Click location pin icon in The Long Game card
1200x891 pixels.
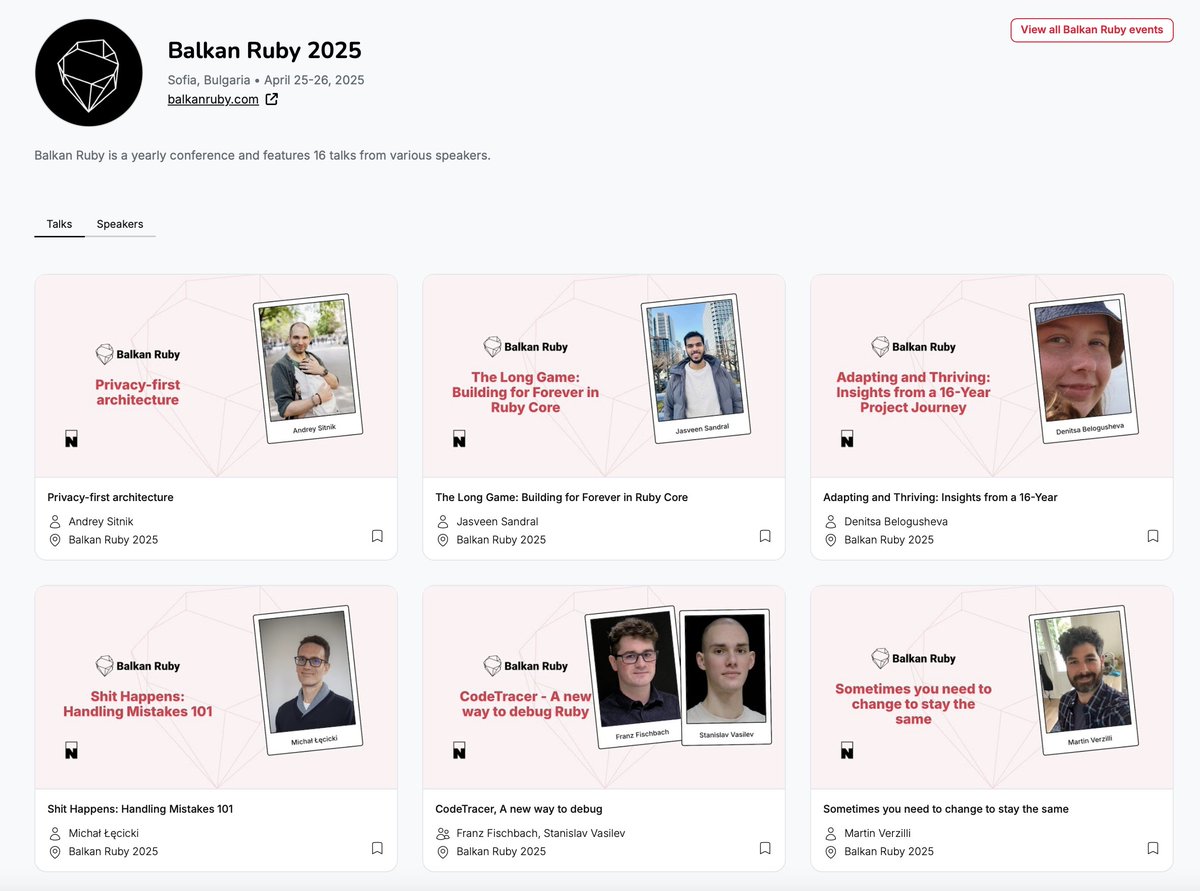coord(443,540)
